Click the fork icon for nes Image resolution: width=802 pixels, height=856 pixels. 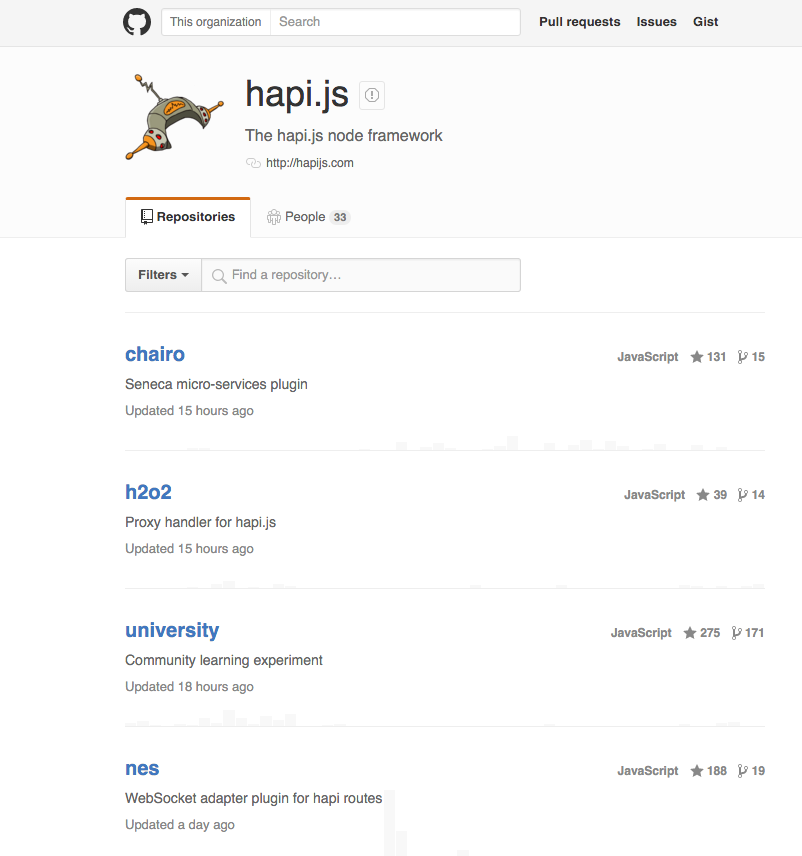tap(742, 771)
